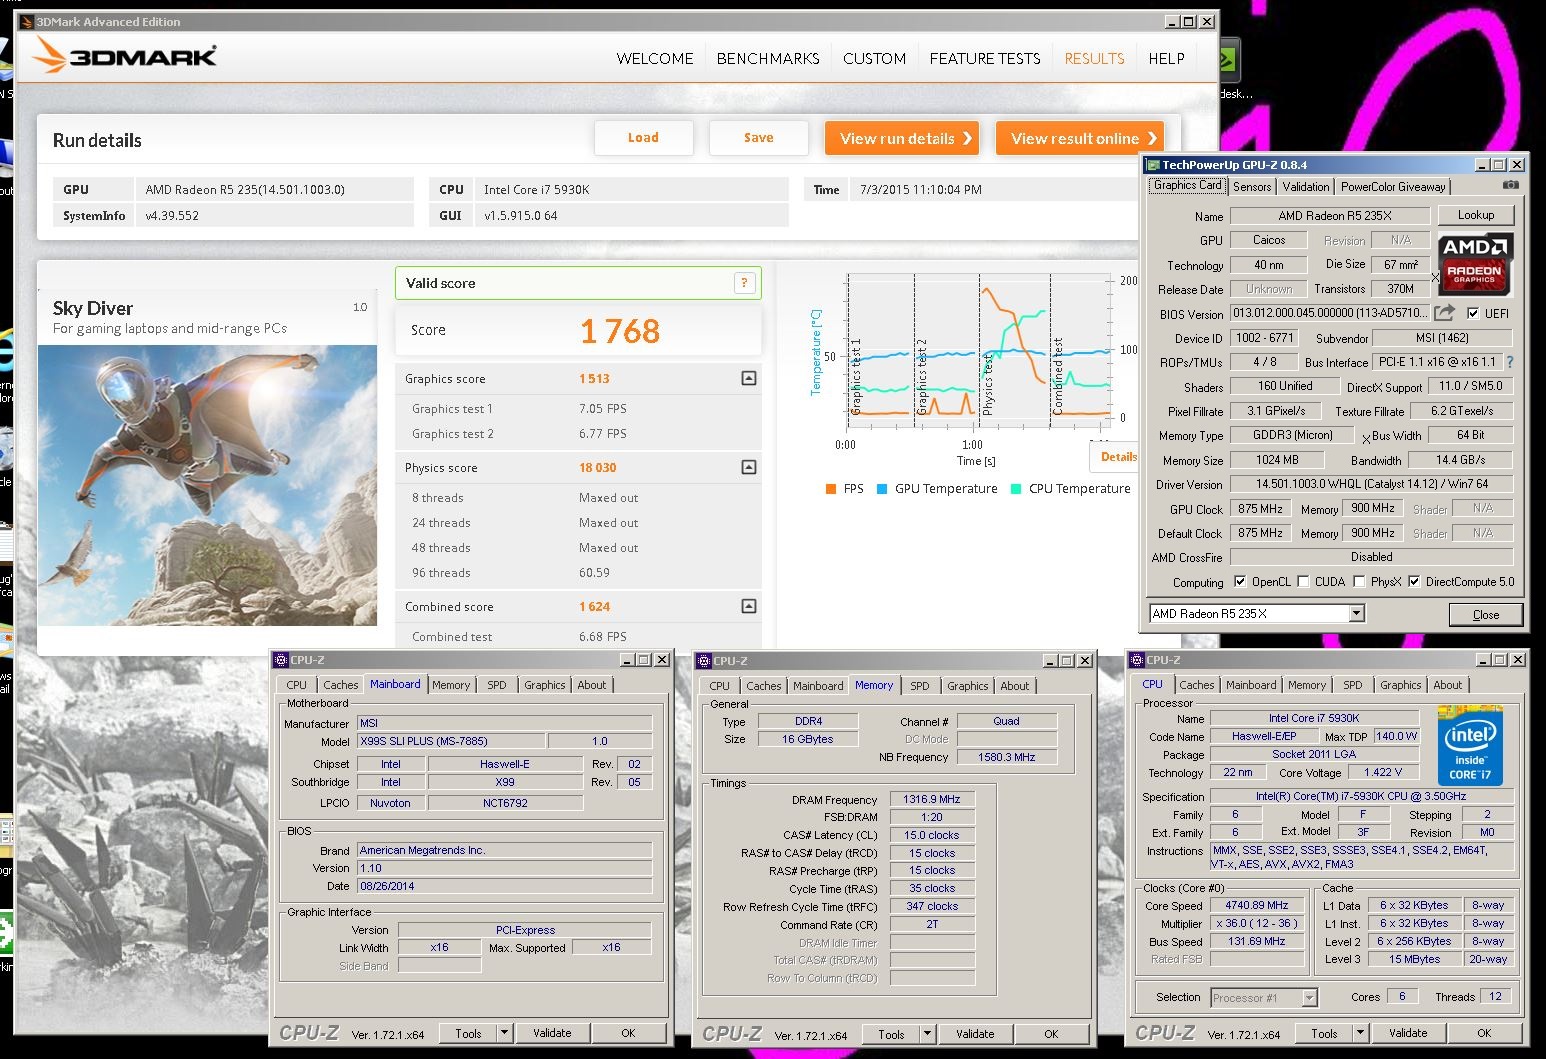Collapse the Combined score section

click(749, 606)
